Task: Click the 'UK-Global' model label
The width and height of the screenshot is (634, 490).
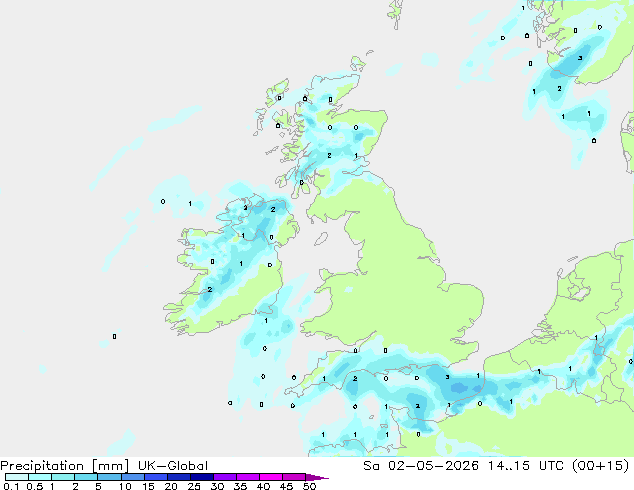Action: pos(173,466)
